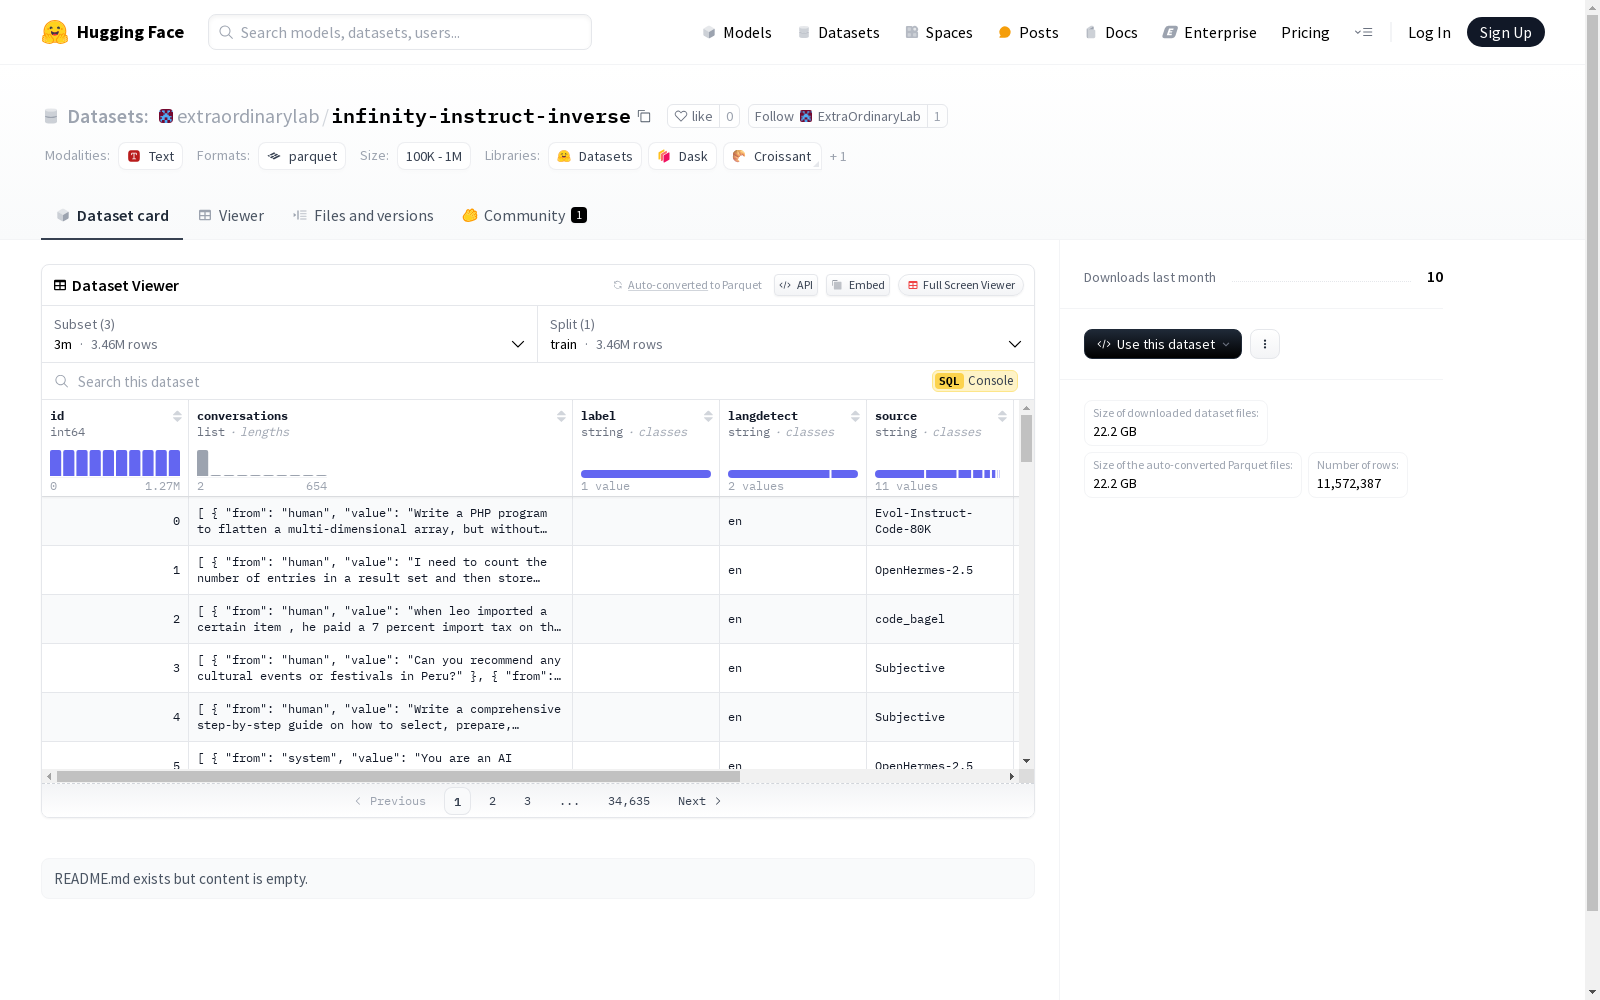This screenshot has width=1600, height=1000.
Task: Go to page 3 of results
Action: (527, 801)
